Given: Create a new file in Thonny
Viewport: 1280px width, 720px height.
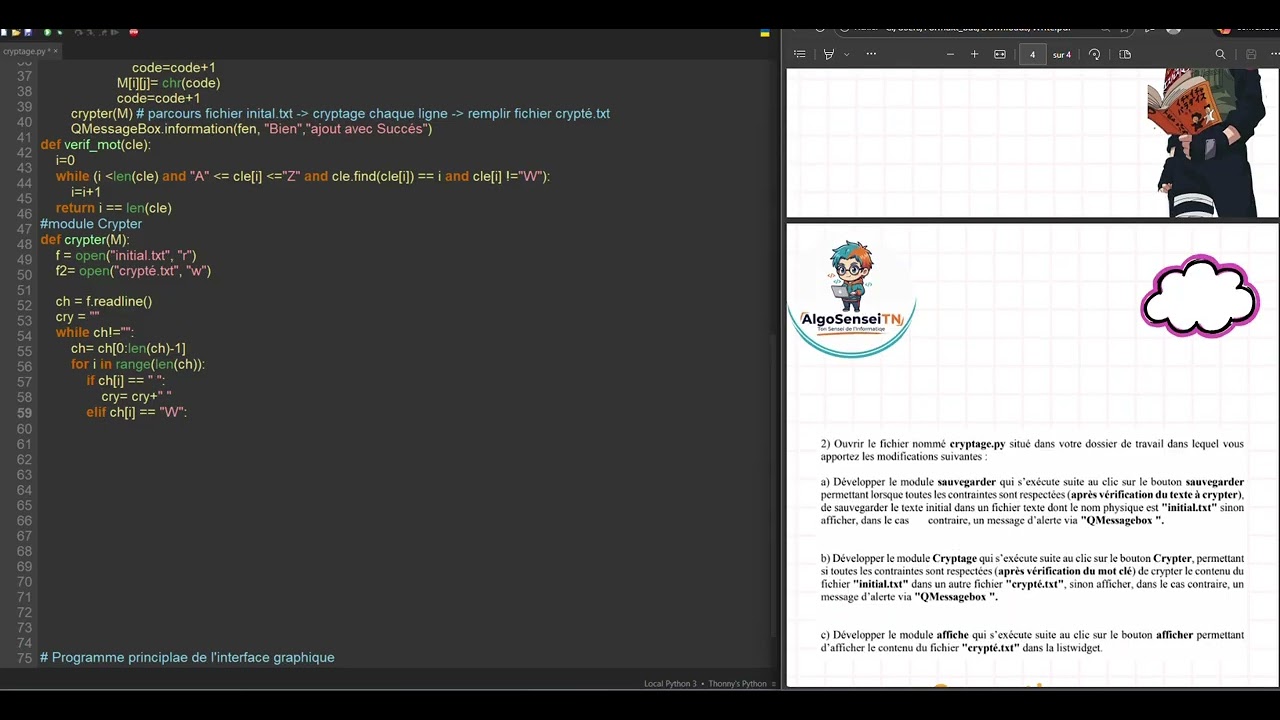Looking at the screenshot, I should pyautogui.click(x=4, y=33).
